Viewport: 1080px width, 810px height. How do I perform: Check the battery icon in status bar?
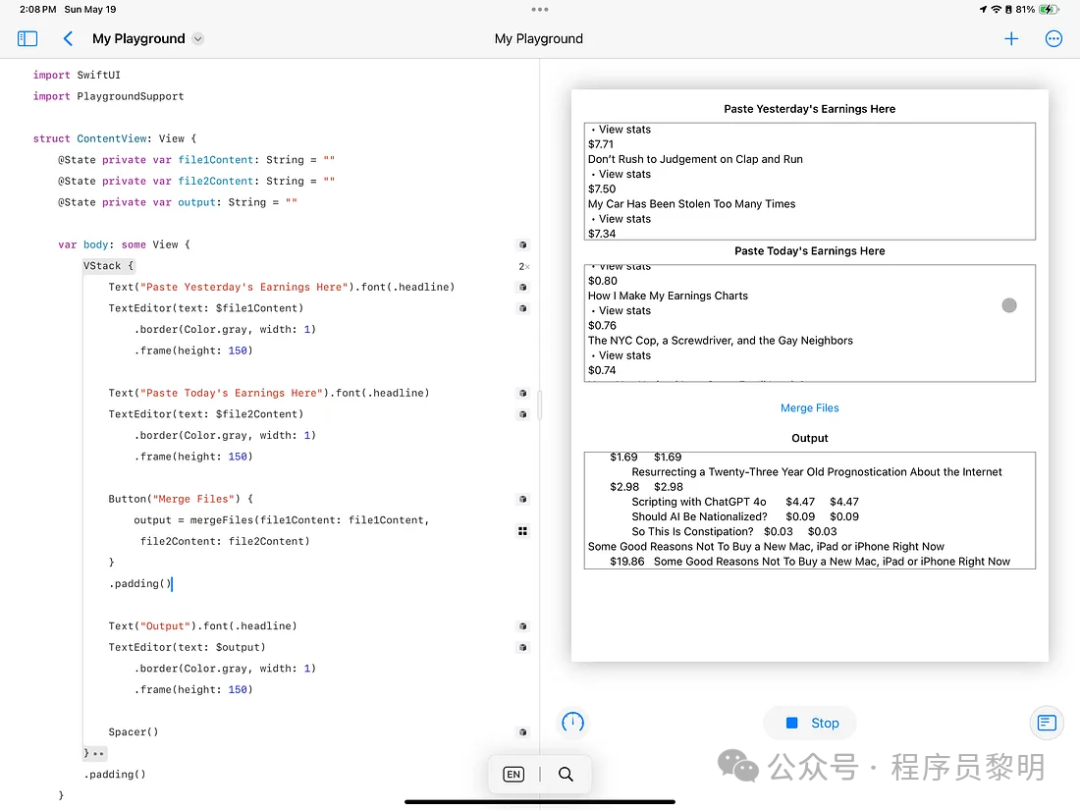1048,10
